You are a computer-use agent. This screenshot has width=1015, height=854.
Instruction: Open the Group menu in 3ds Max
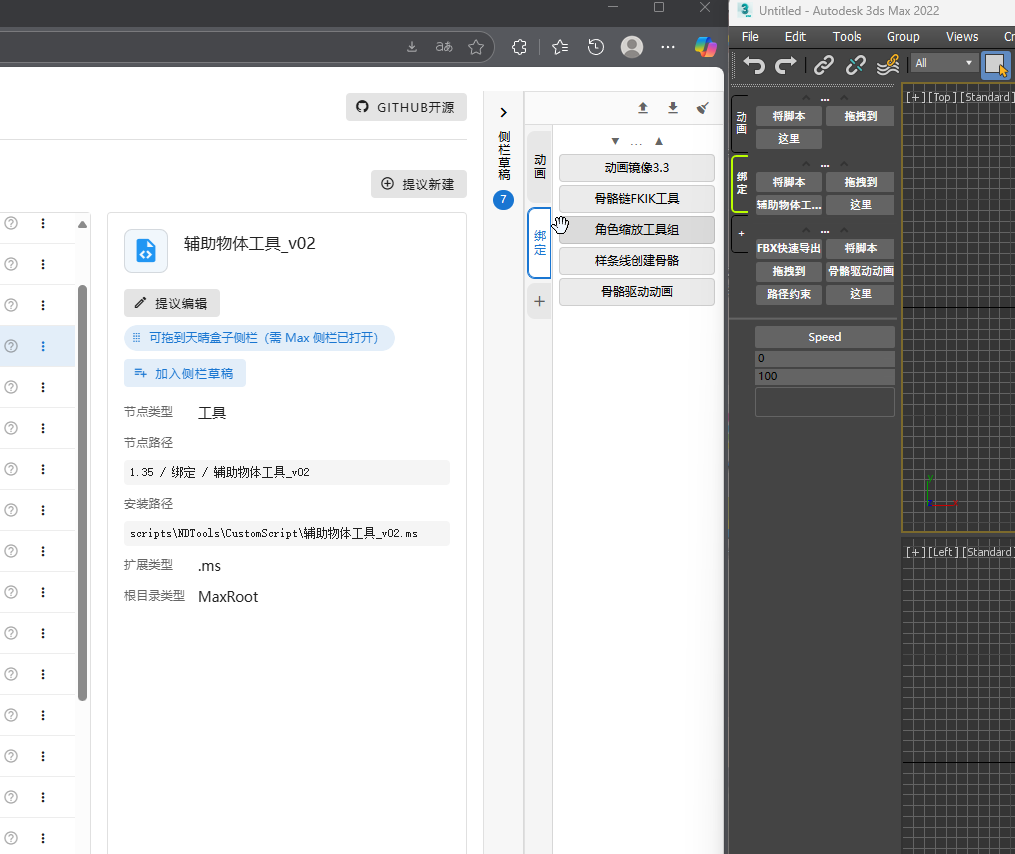[x=903, y=37]
